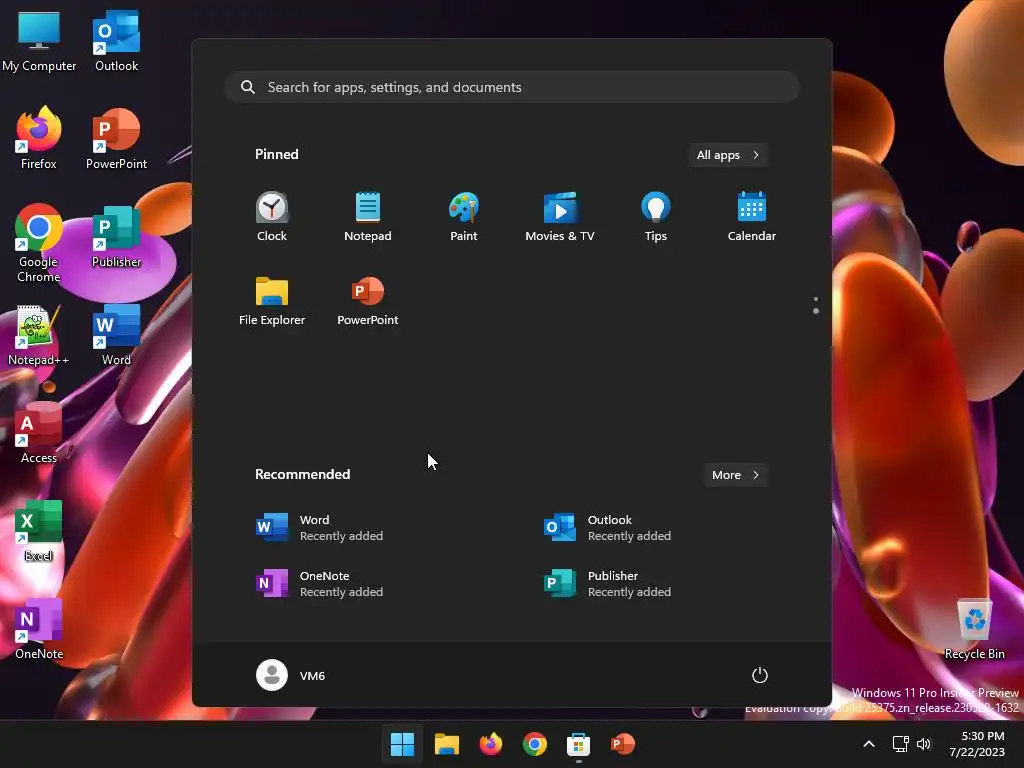Select the Notepad++ desktop shortcut
Viewport: 1024px width, 768px height.
click(x=39, y=334)
